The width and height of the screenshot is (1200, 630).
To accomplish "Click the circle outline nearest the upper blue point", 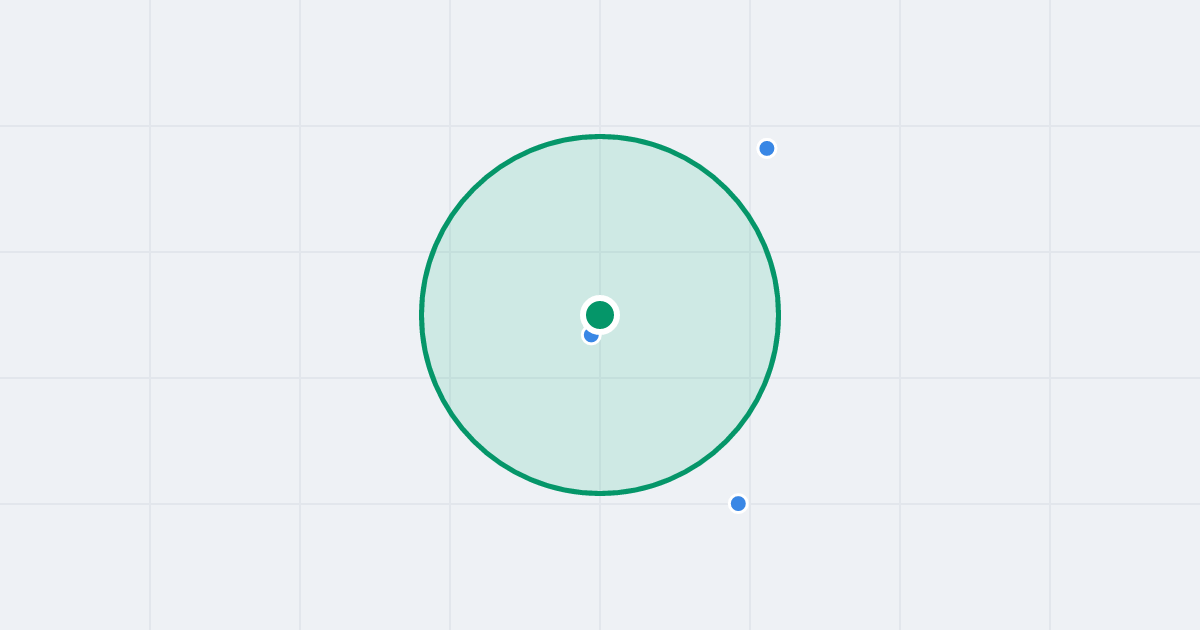I will [726, 189].
